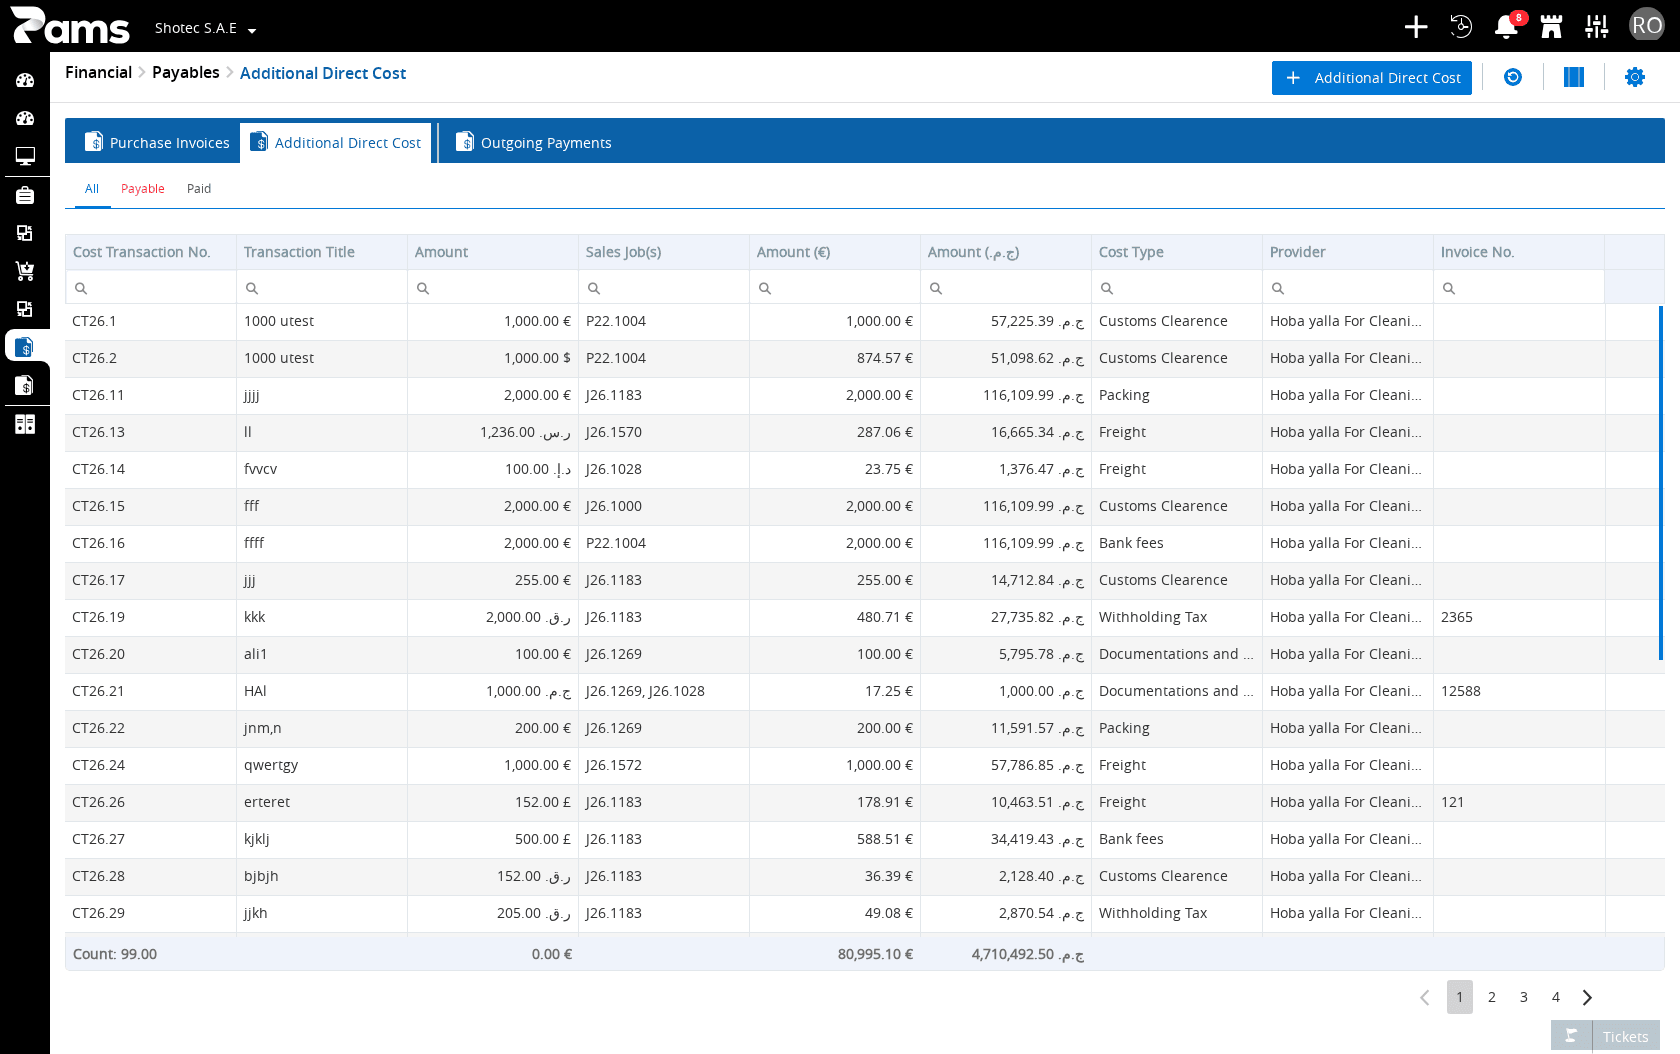
Task: Click sales job 'J26.1269, J26.1028'
Action: tap(645, 691)
